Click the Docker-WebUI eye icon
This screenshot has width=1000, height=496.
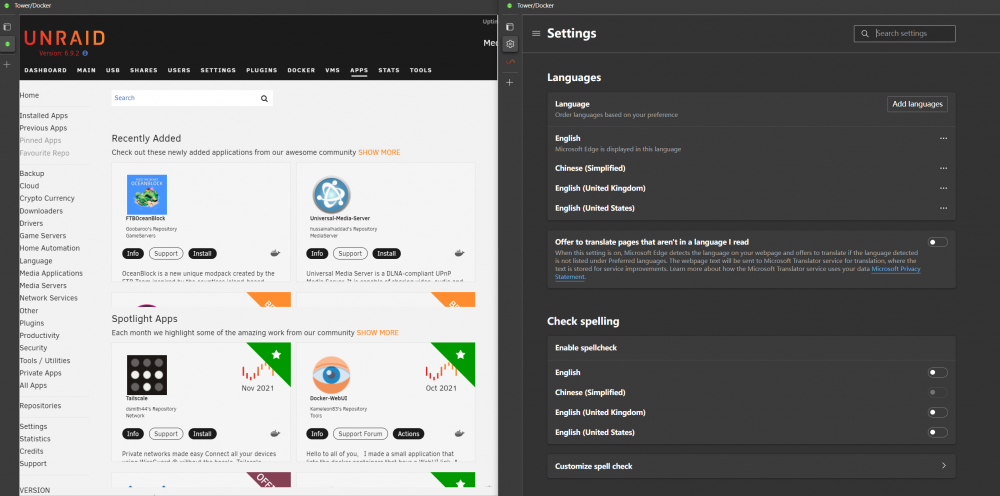332,375
